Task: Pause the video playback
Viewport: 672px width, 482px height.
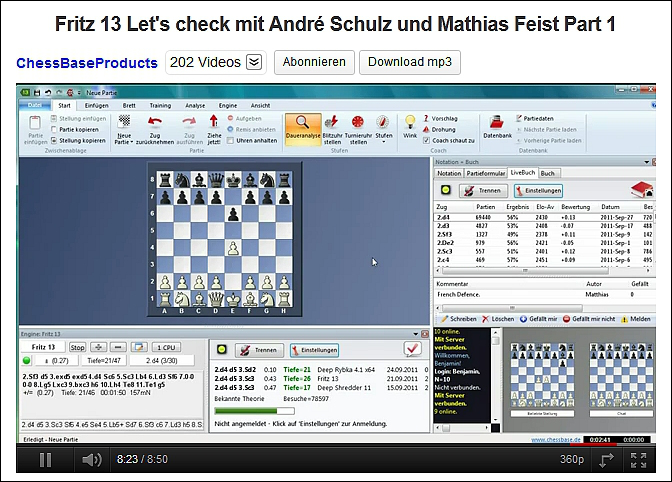Action: [x=45, y=460]
